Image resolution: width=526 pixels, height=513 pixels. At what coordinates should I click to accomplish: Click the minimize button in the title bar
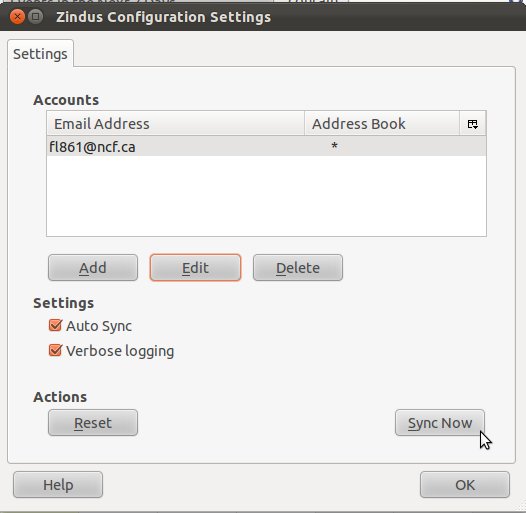coord(36,17)
